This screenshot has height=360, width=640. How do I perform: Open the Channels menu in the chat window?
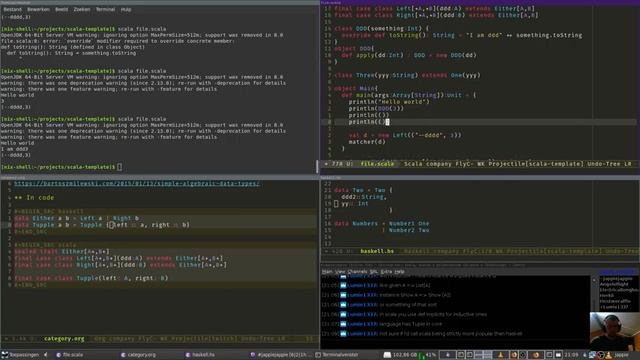pos(358,271)
